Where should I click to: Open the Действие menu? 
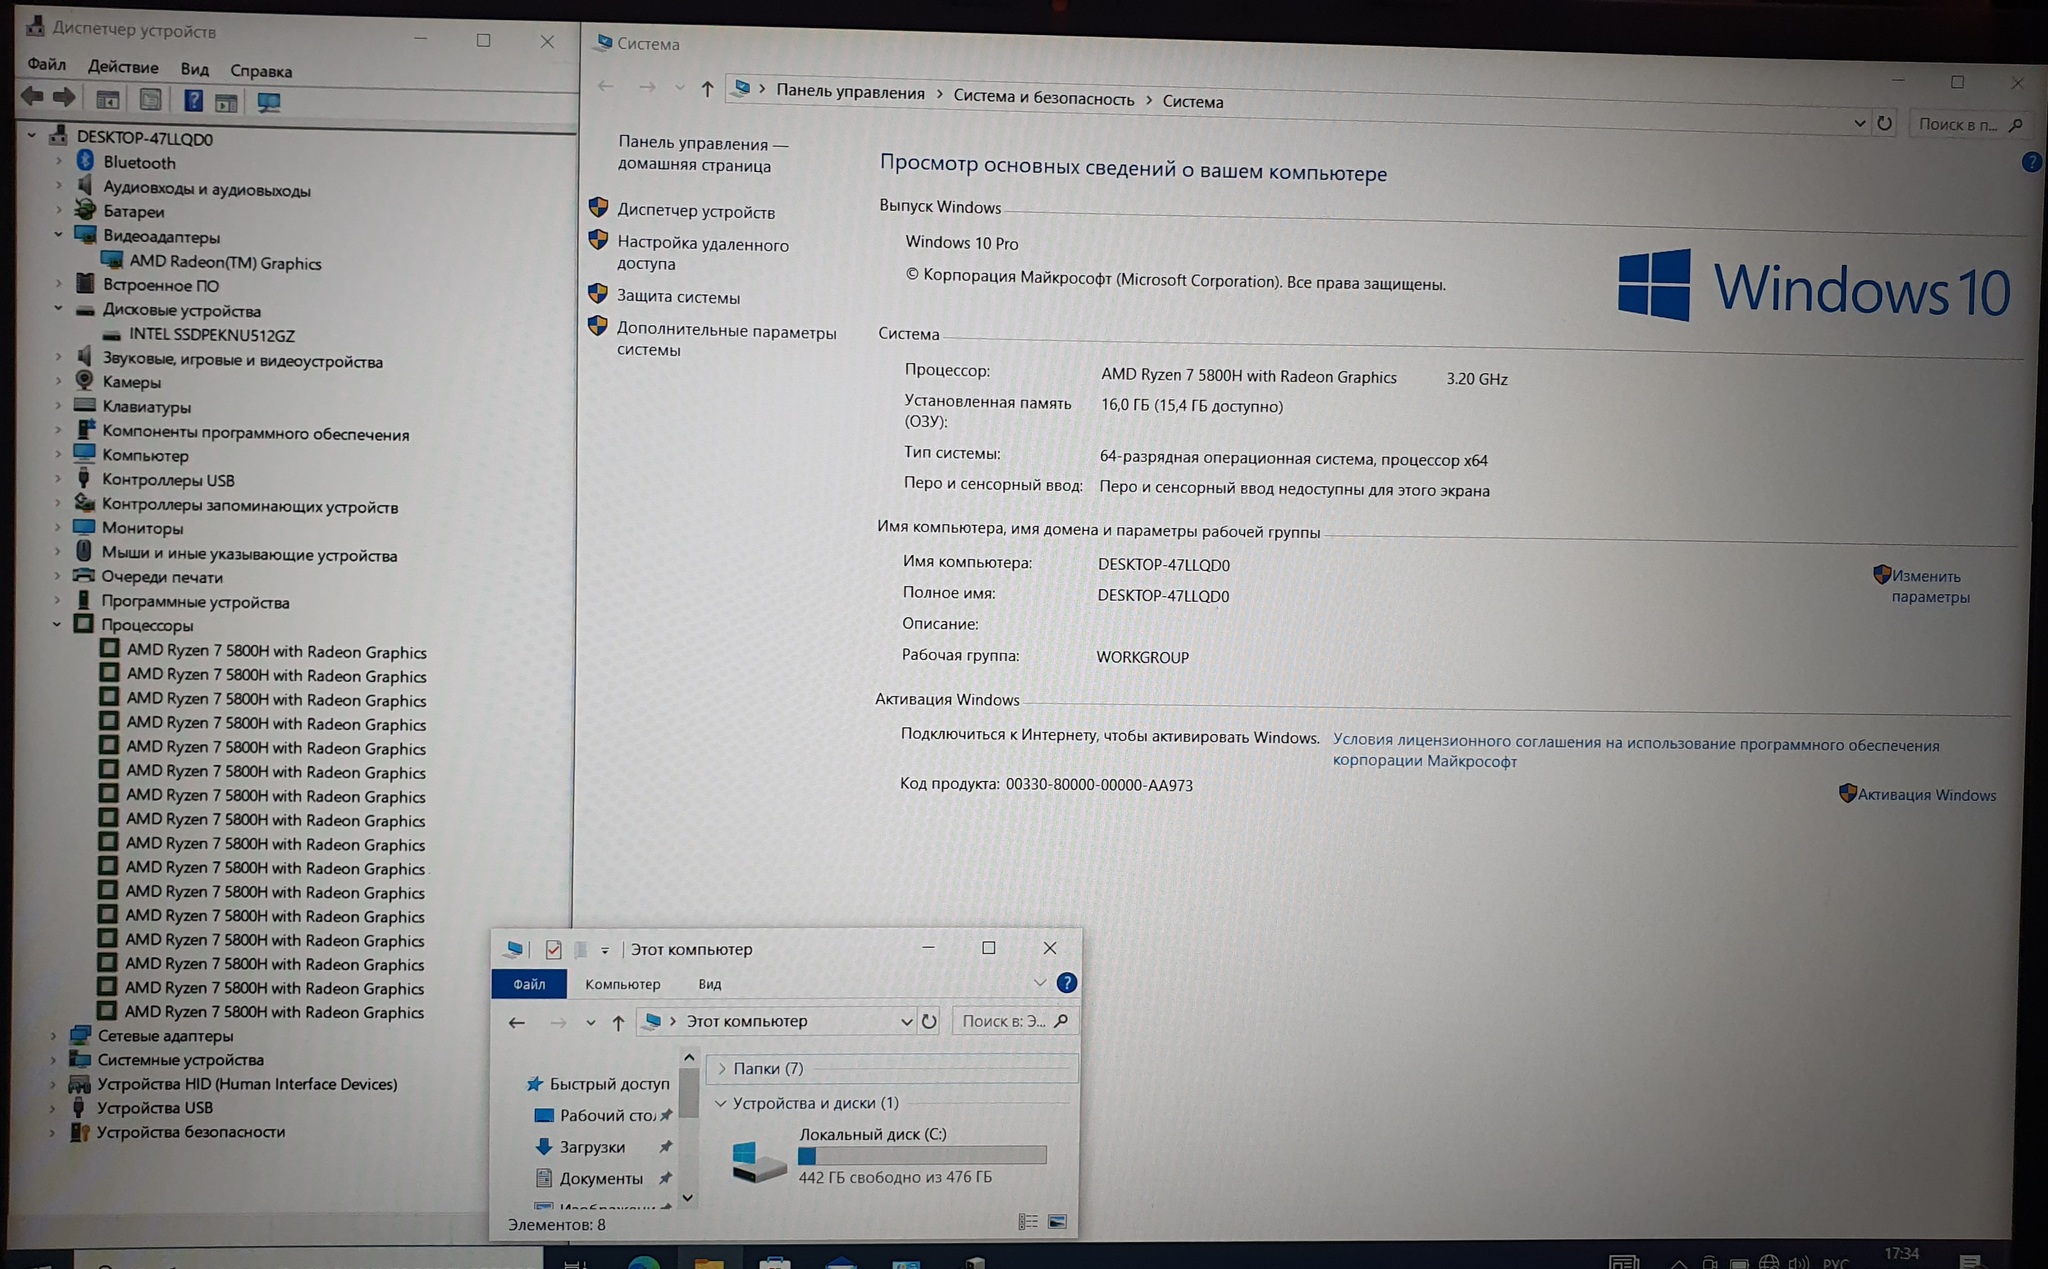(x=122, y=67)
